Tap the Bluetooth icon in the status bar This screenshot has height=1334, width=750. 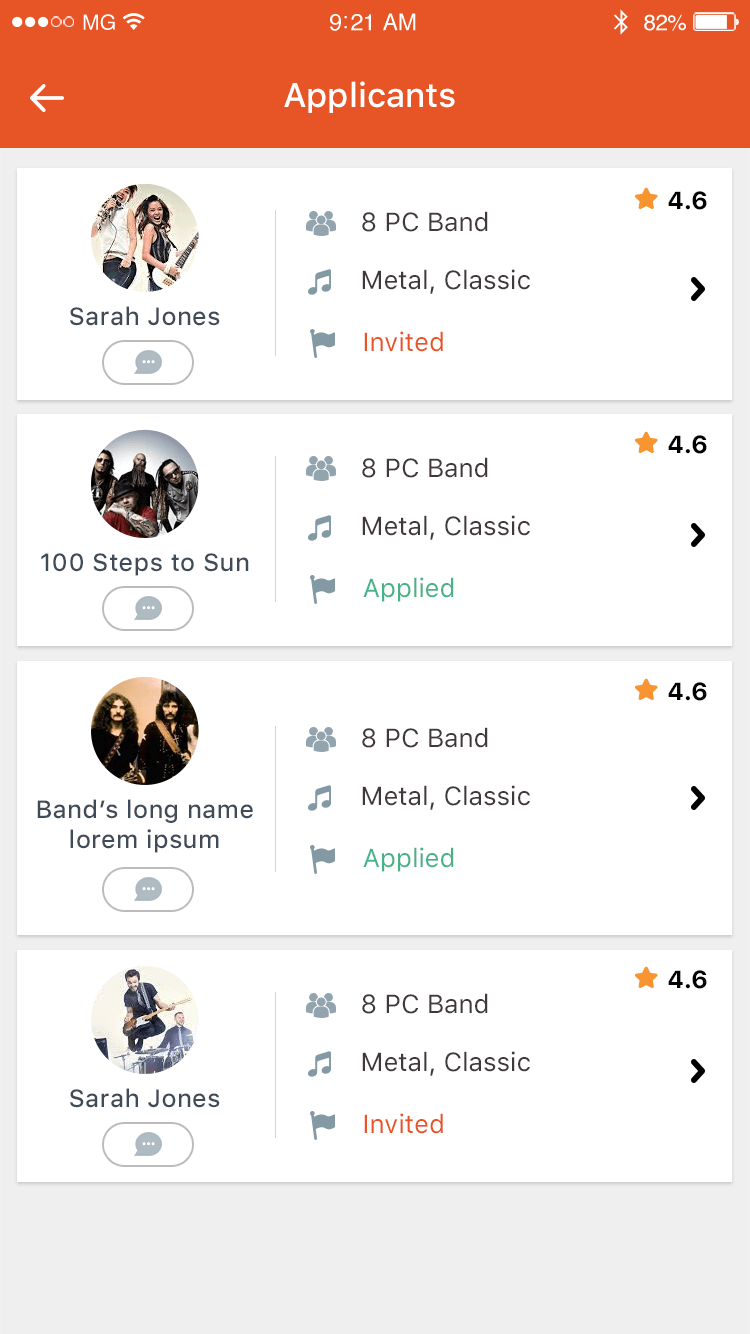click(621, 22)
